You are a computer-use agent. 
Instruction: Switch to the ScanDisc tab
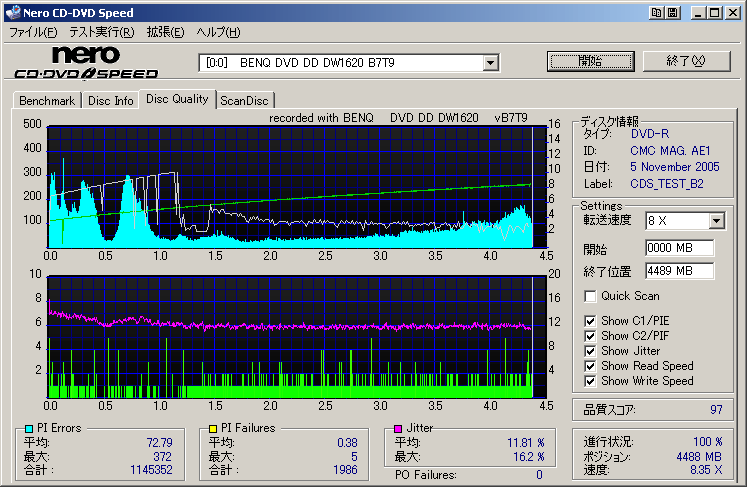point(244,101)
